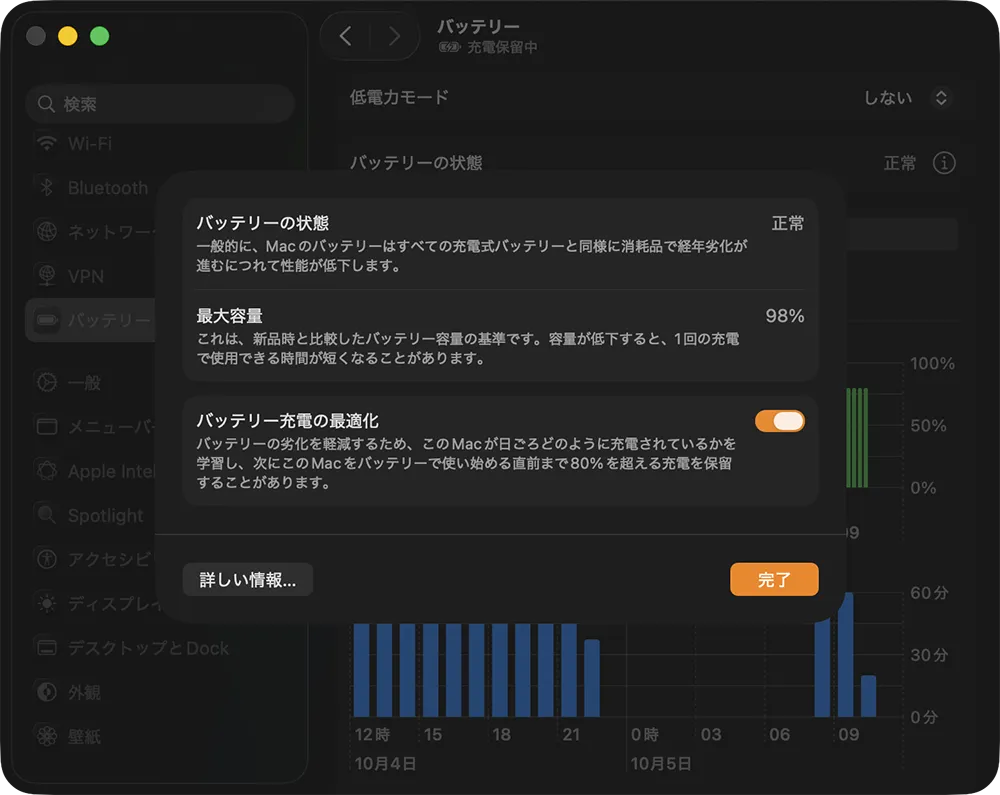「詳しい情報...」ボタンを押す
Viewport: 1000px width, 795px height.
coord(247,580)
